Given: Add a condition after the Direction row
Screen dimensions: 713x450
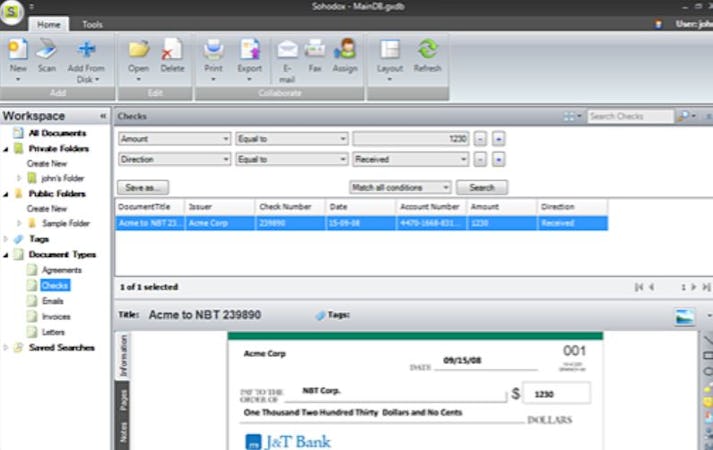Looking at the screenshot, I should click(498, 160).
